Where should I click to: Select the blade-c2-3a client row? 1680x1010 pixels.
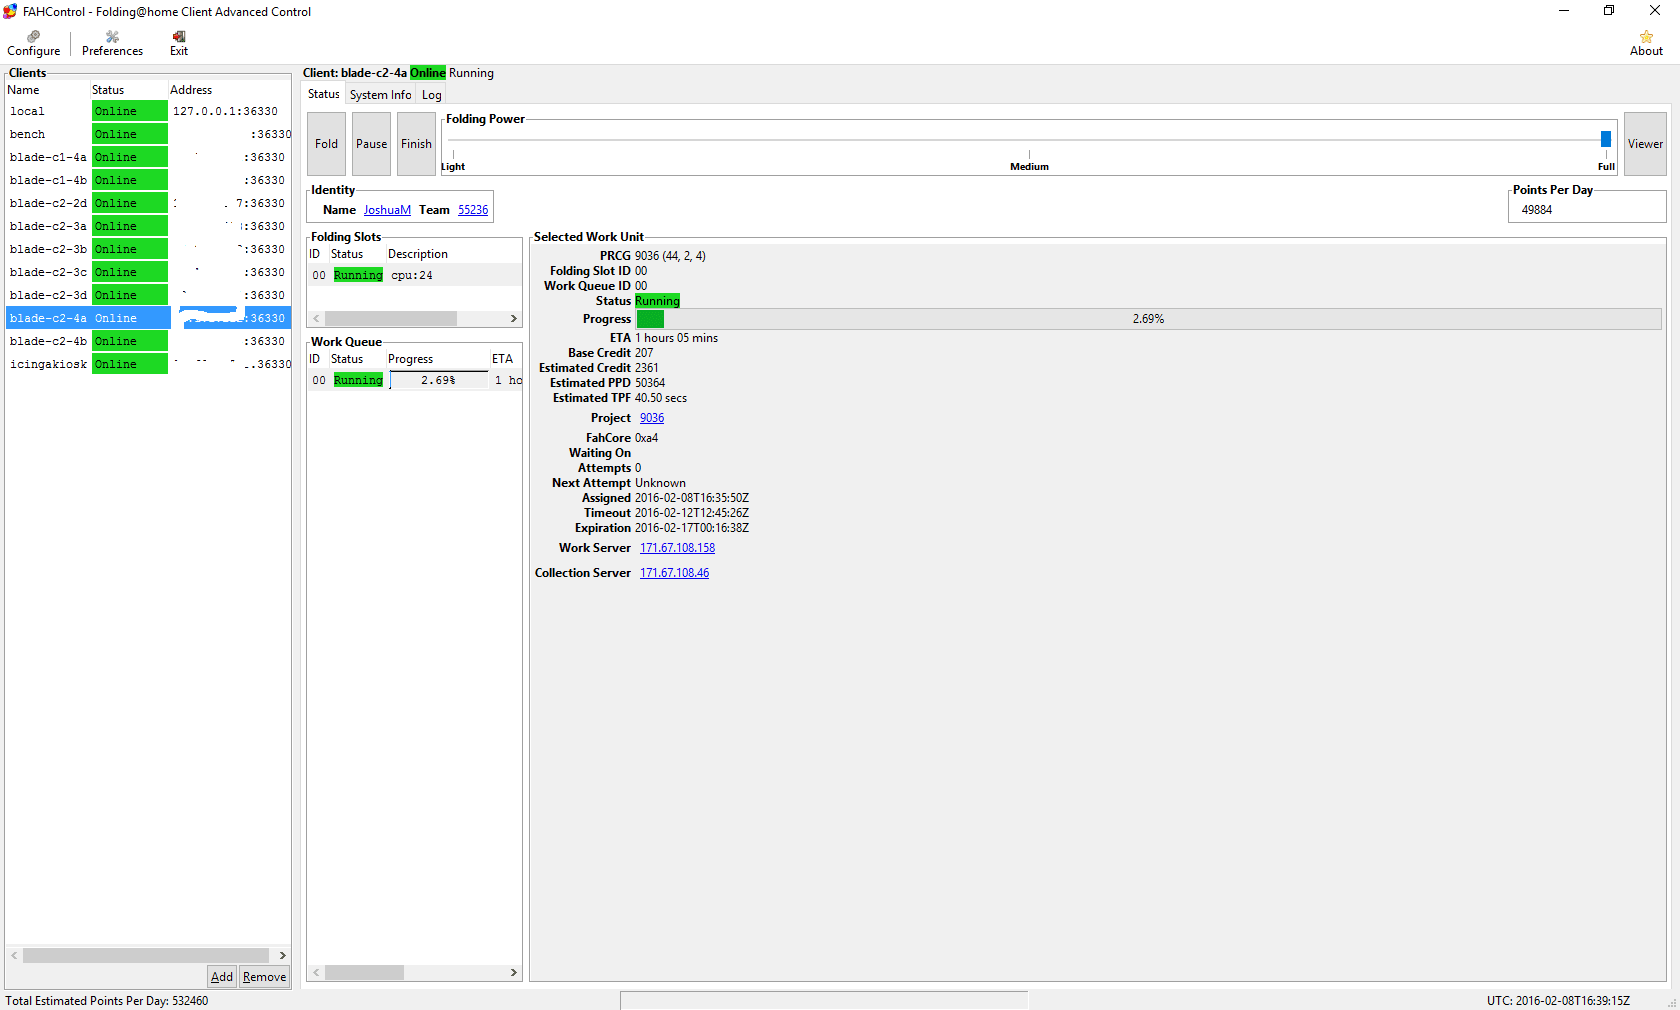pos(148,226)
